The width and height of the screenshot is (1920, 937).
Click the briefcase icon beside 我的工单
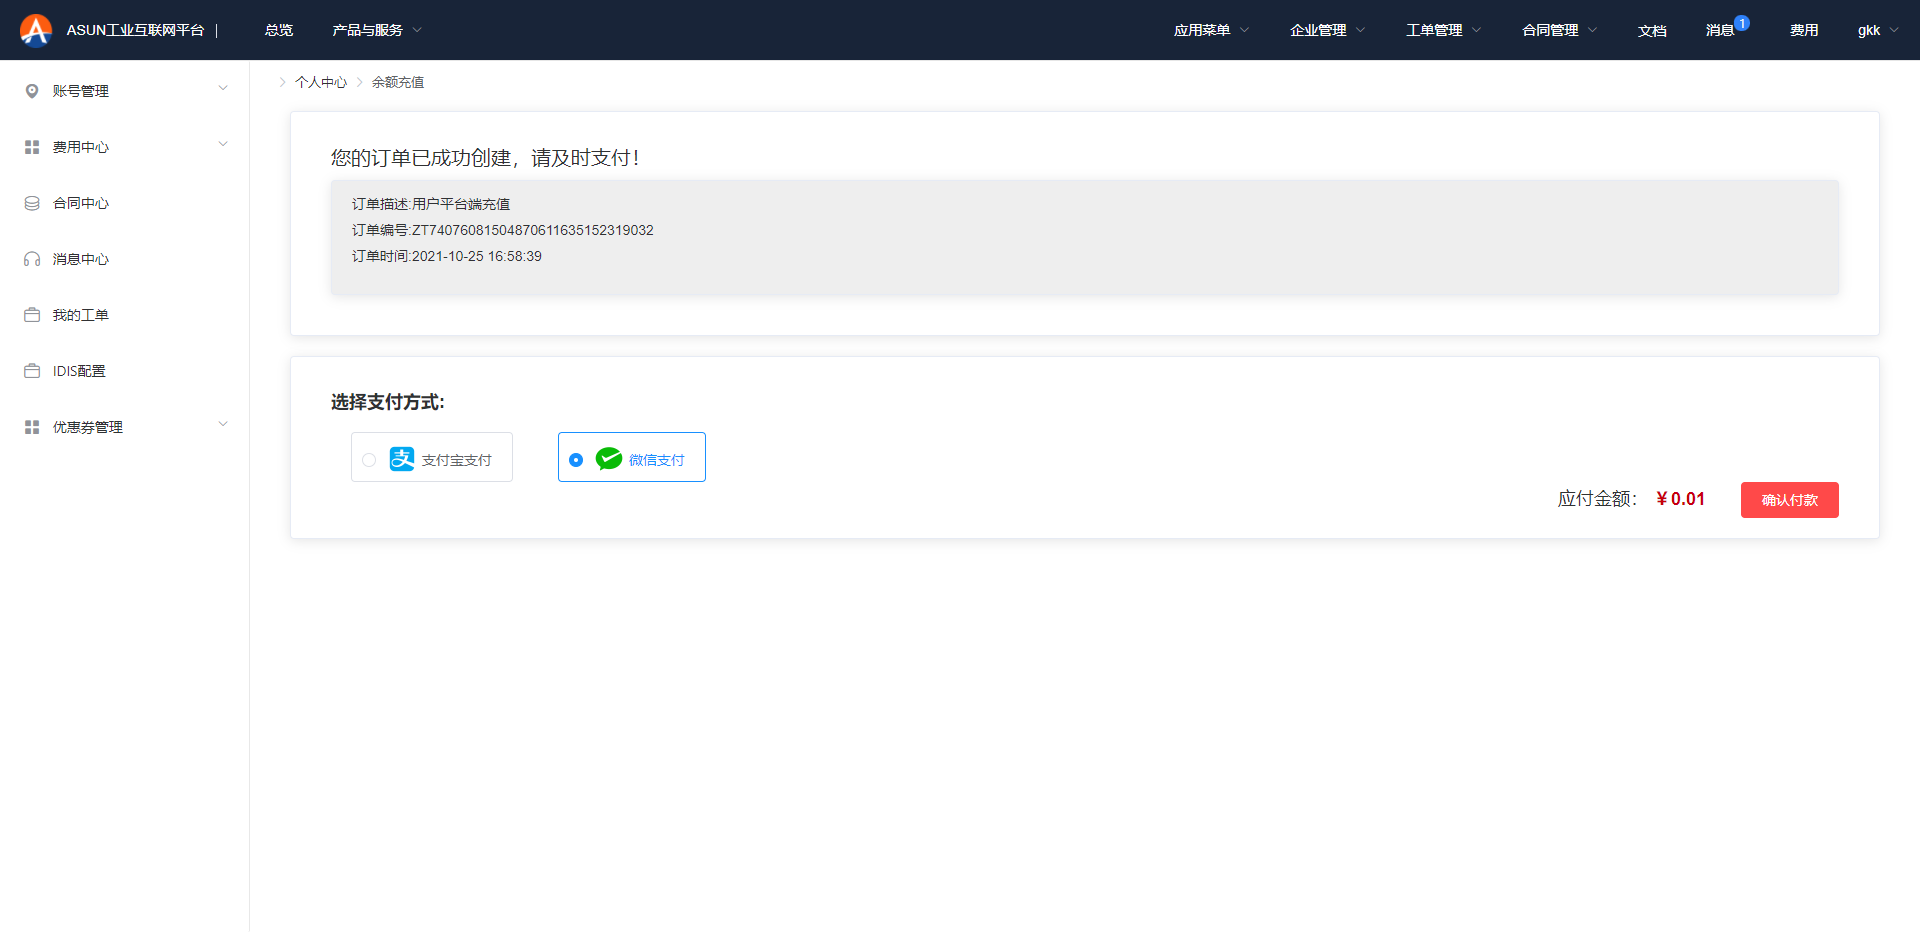(x=32, y=315)
